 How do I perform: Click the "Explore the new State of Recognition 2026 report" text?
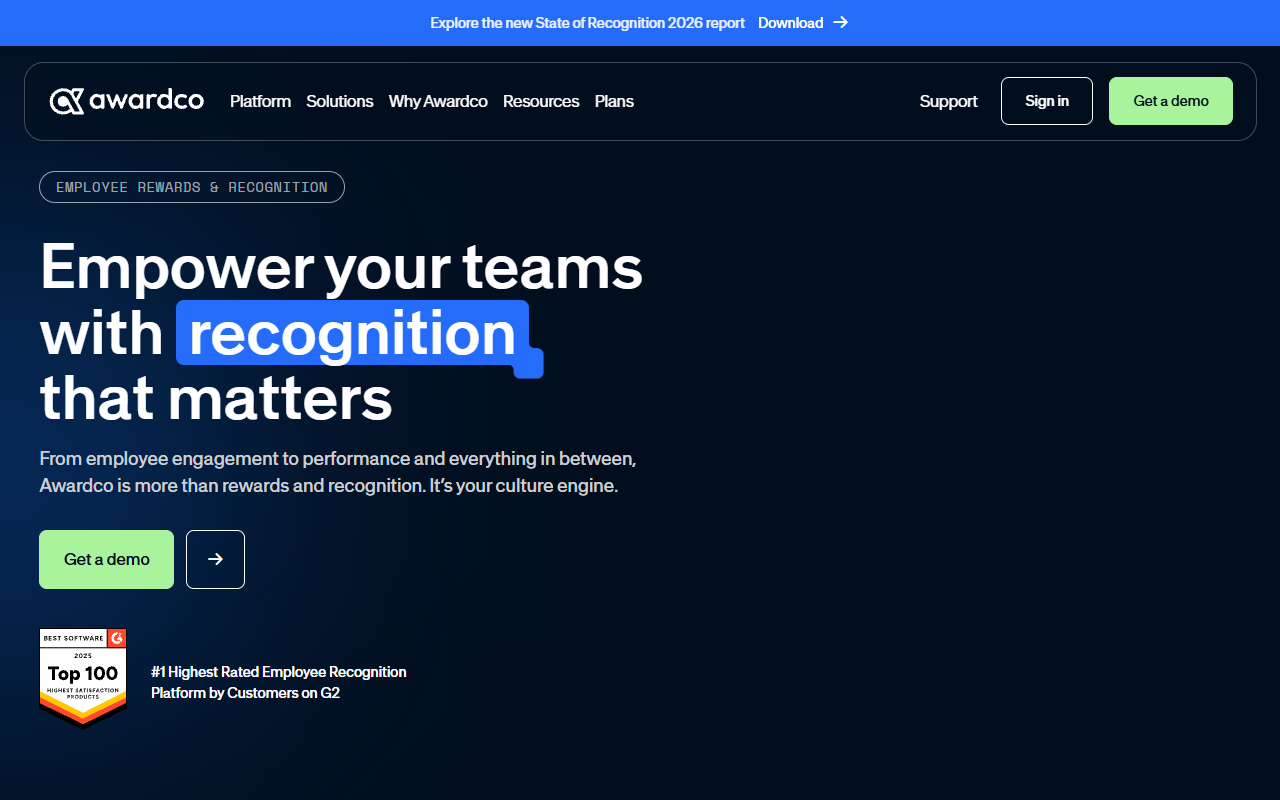(x=588, y=22)
